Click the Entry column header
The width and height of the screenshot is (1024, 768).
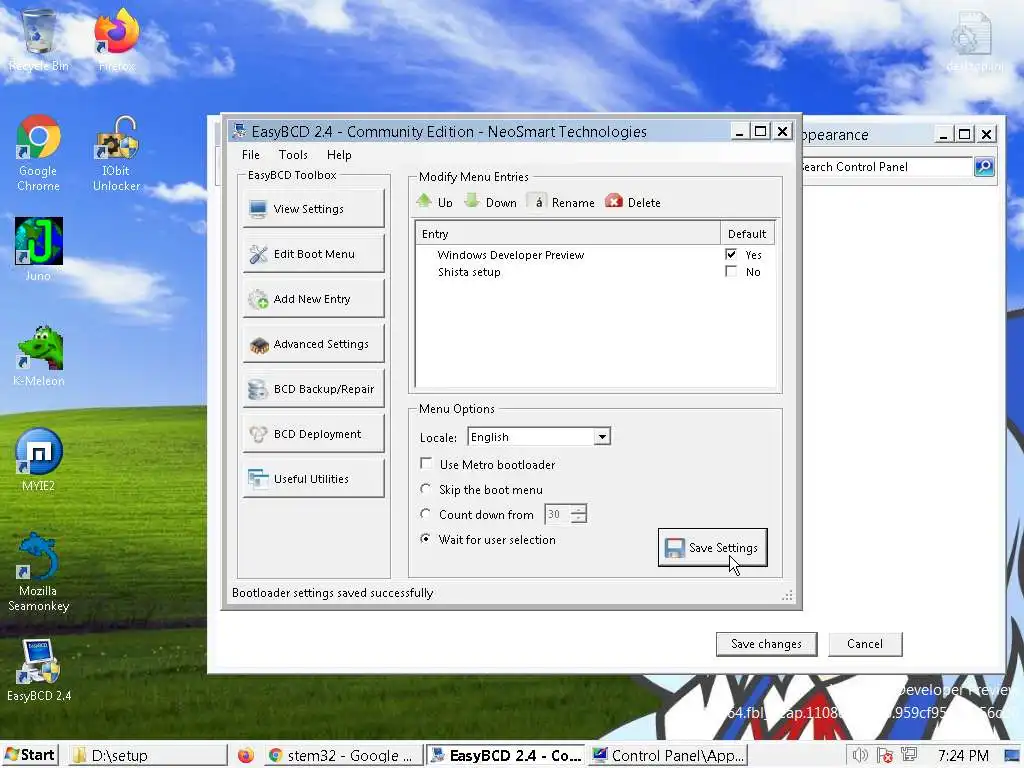coord(568,234)
